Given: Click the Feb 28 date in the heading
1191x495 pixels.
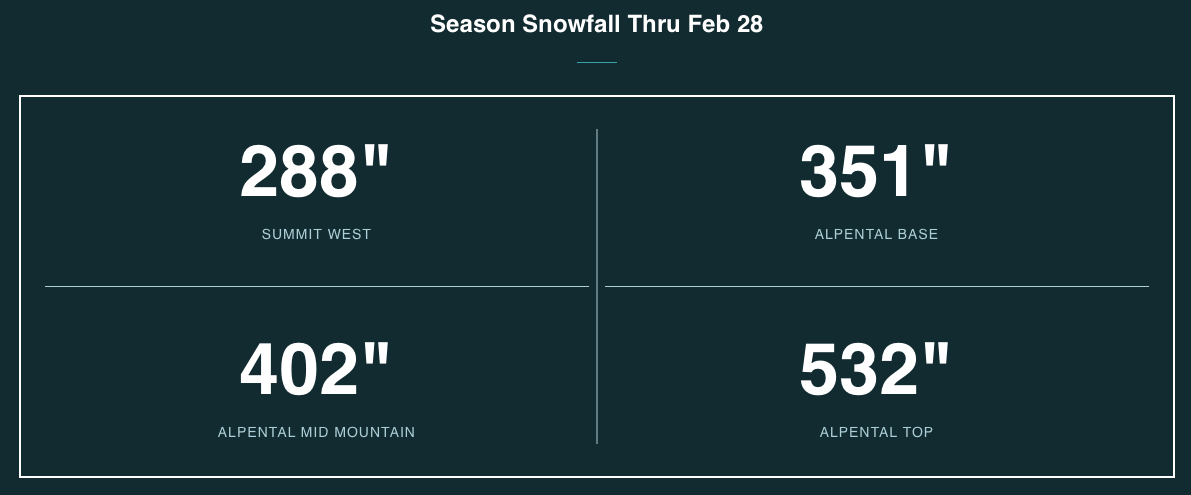Looking at the screenshot, I should point(725,24).
